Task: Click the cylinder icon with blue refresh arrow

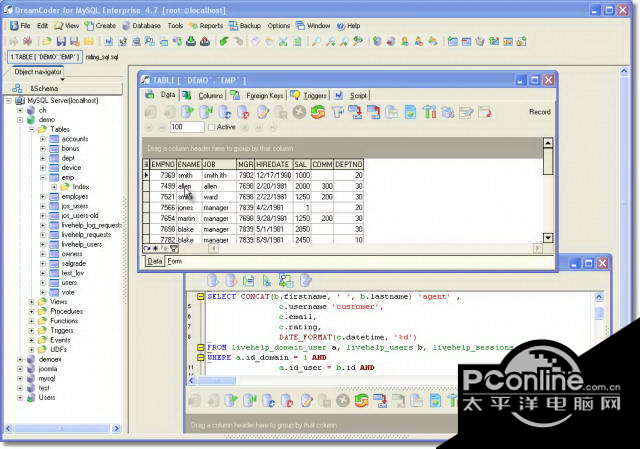Action: 225,112
